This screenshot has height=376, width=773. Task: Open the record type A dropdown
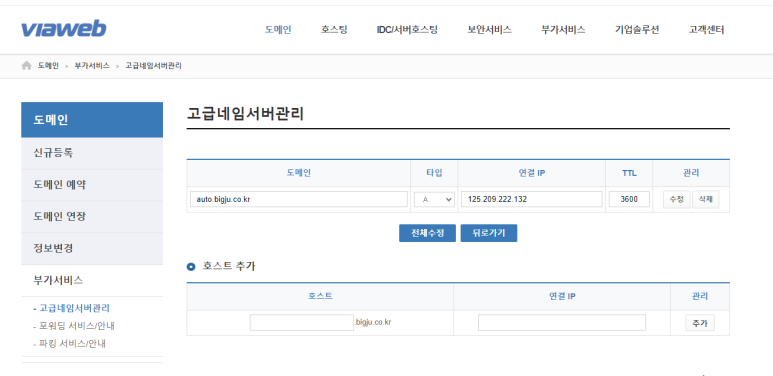click(x=434, y=200)
